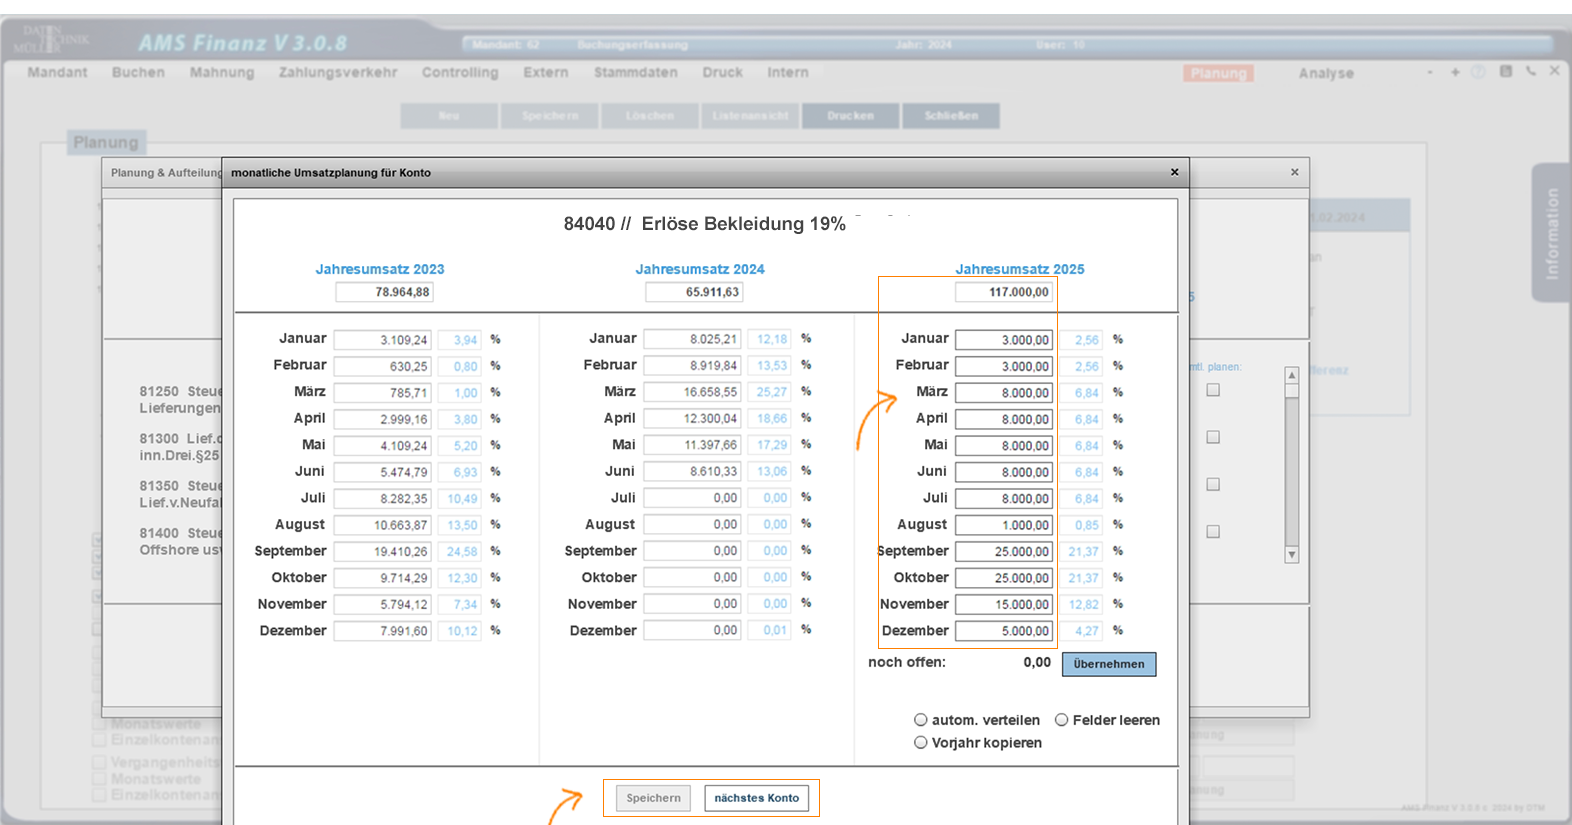Select the autom. verteilen radio option
Image resolution: width=1572 pixels, height=825 pixels.
(920, 720)
